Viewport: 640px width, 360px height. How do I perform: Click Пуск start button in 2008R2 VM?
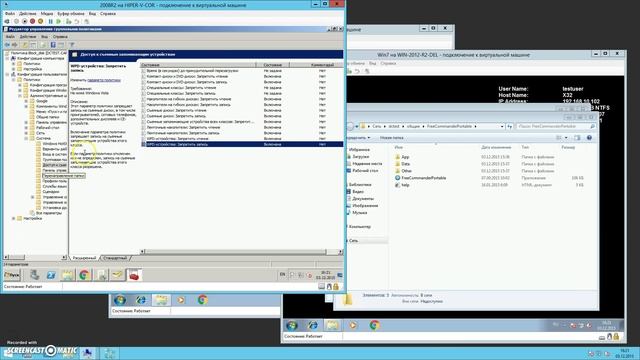tap(12, 275)
